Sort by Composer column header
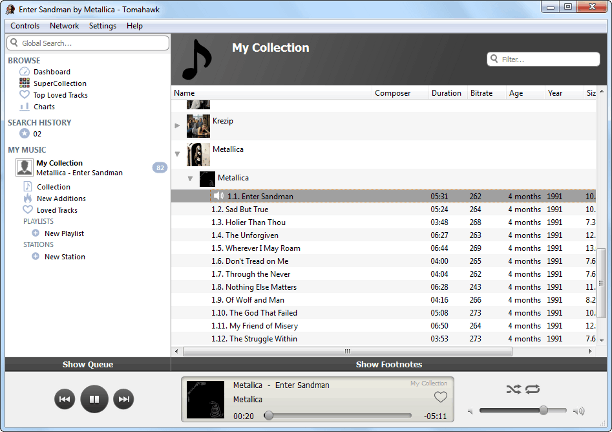Screen dimensions: 612x432 point(400,93)
